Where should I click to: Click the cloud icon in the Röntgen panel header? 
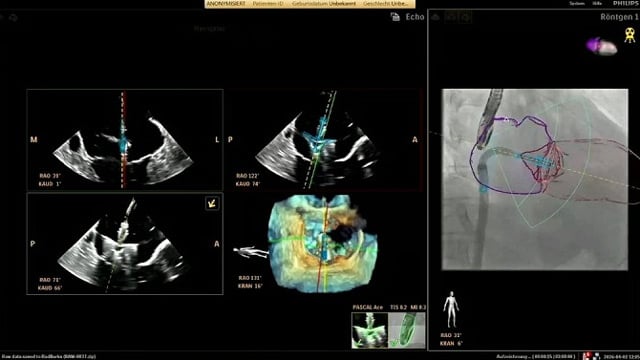click(436, 17)
